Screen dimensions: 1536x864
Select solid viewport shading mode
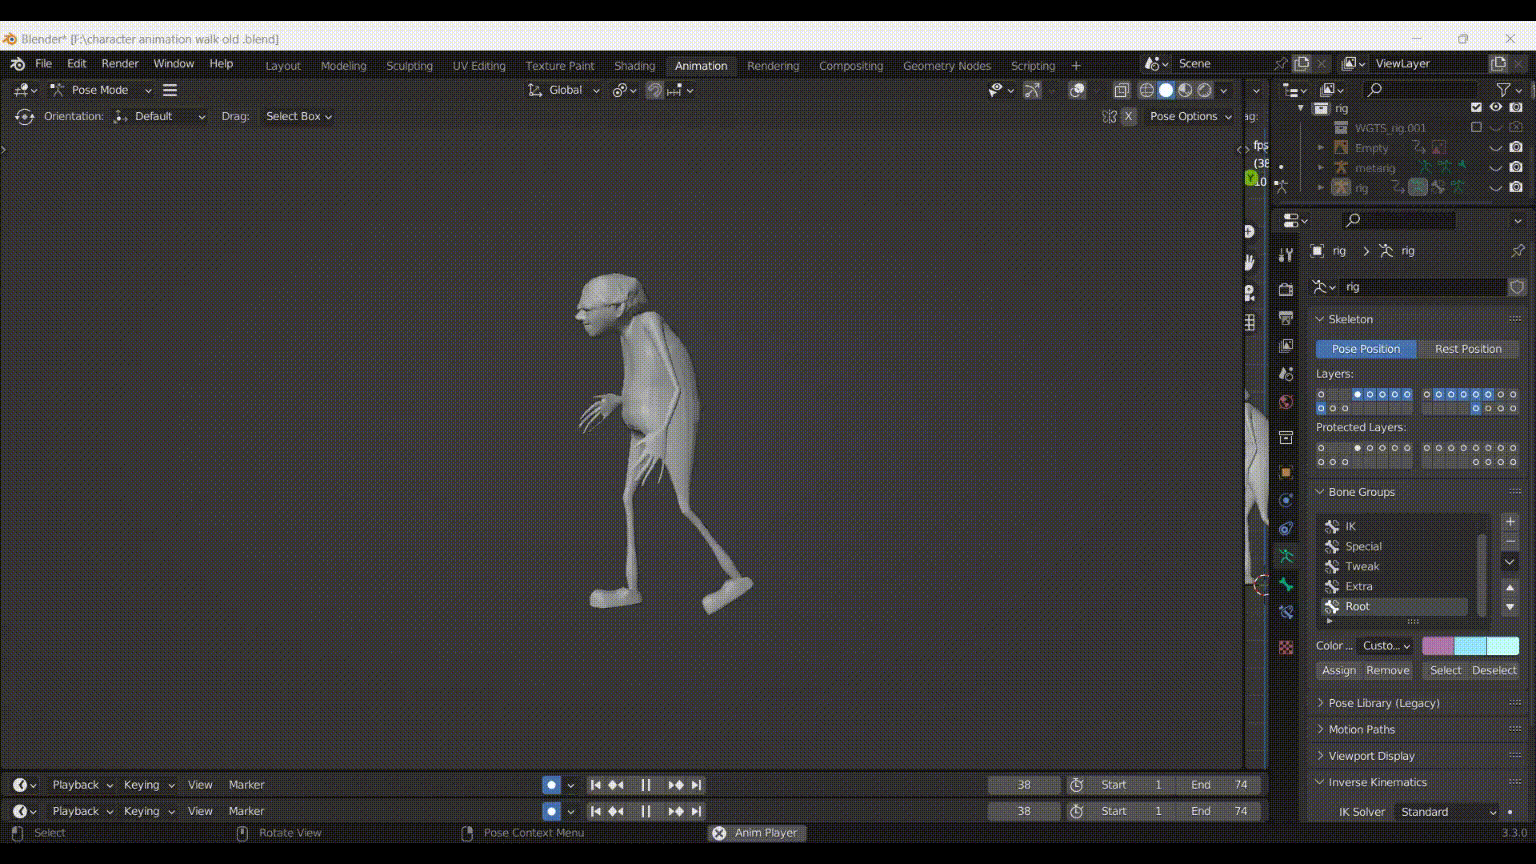click(1166, 90)
